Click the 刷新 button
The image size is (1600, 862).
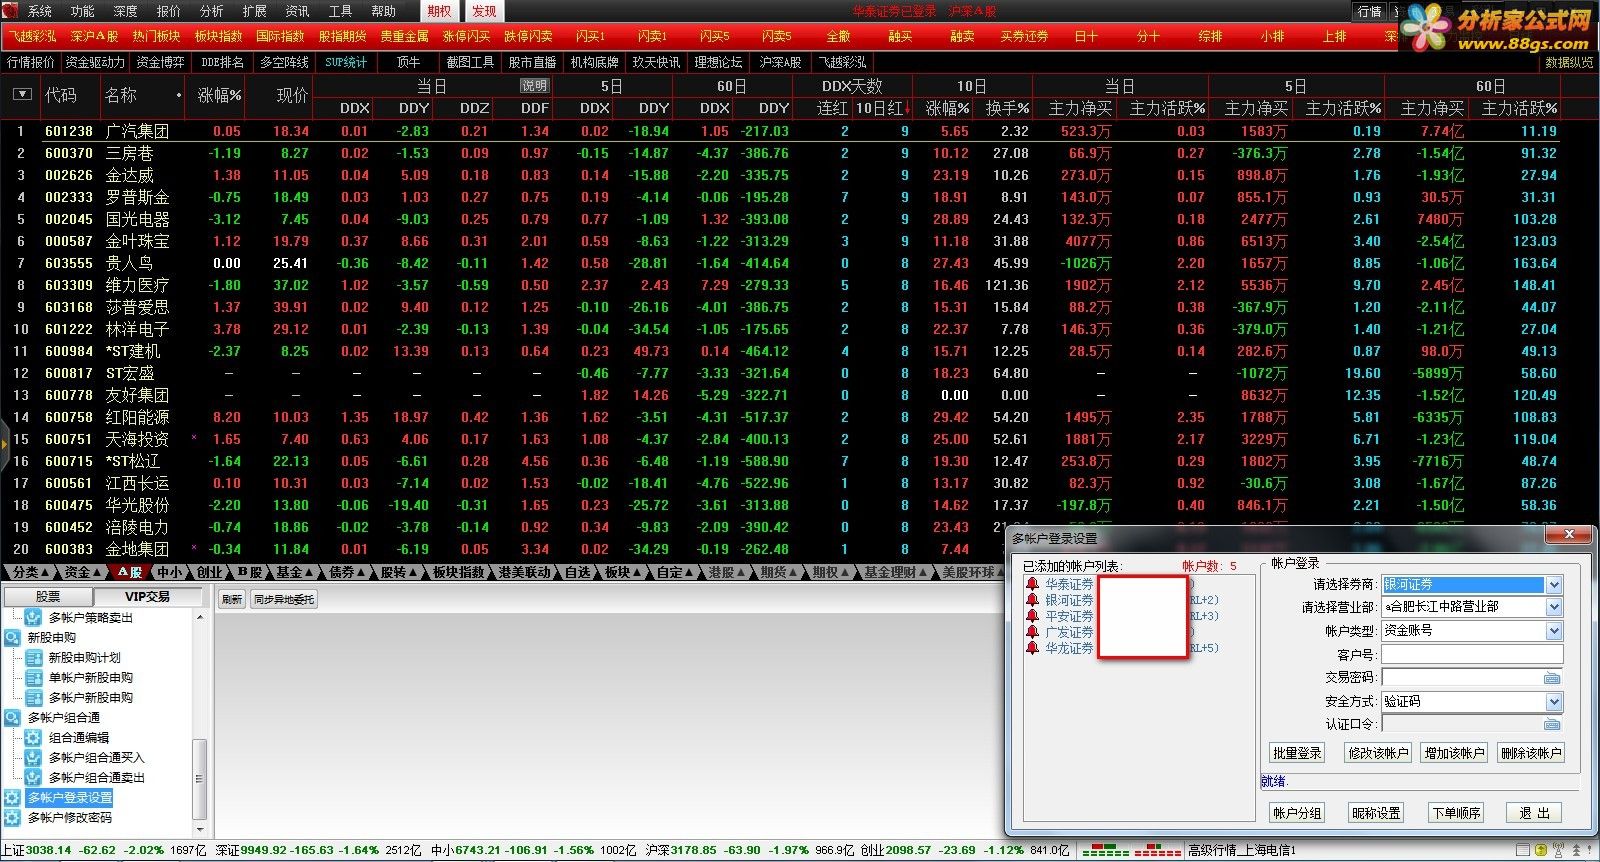click(x=232, y=599)
